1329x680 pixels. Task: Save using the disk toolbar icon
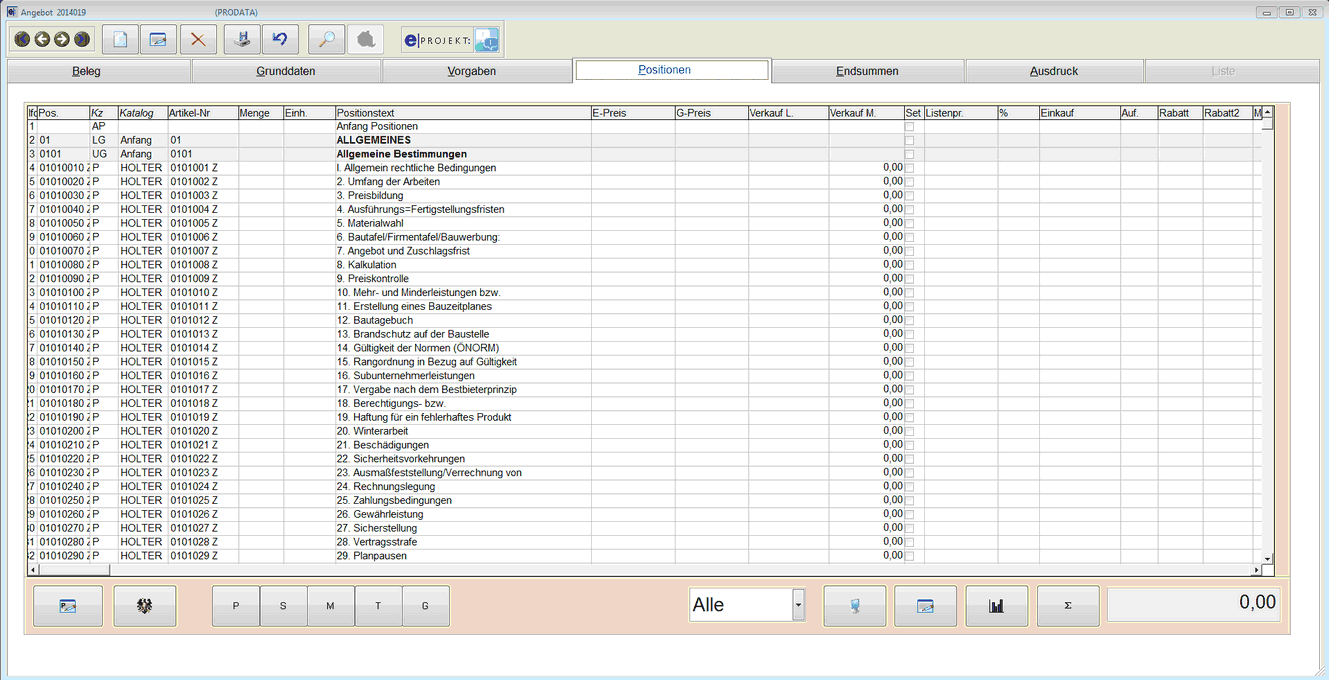241,39
